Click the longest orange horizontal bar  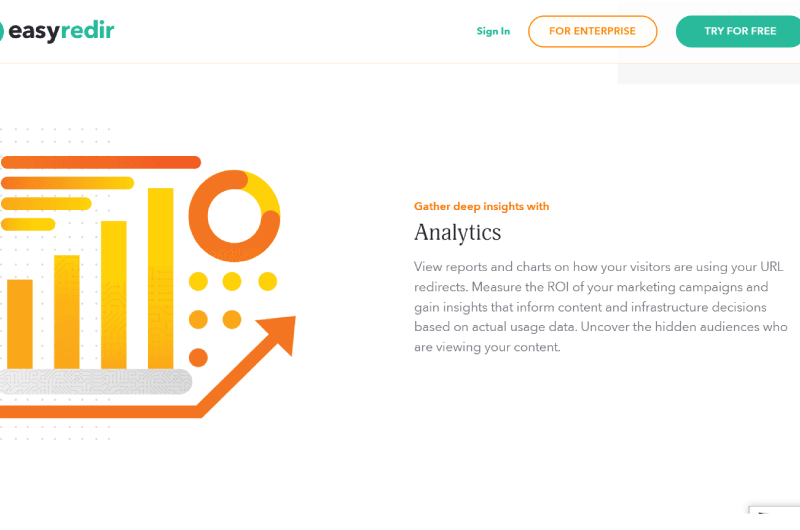click(101, 162)
